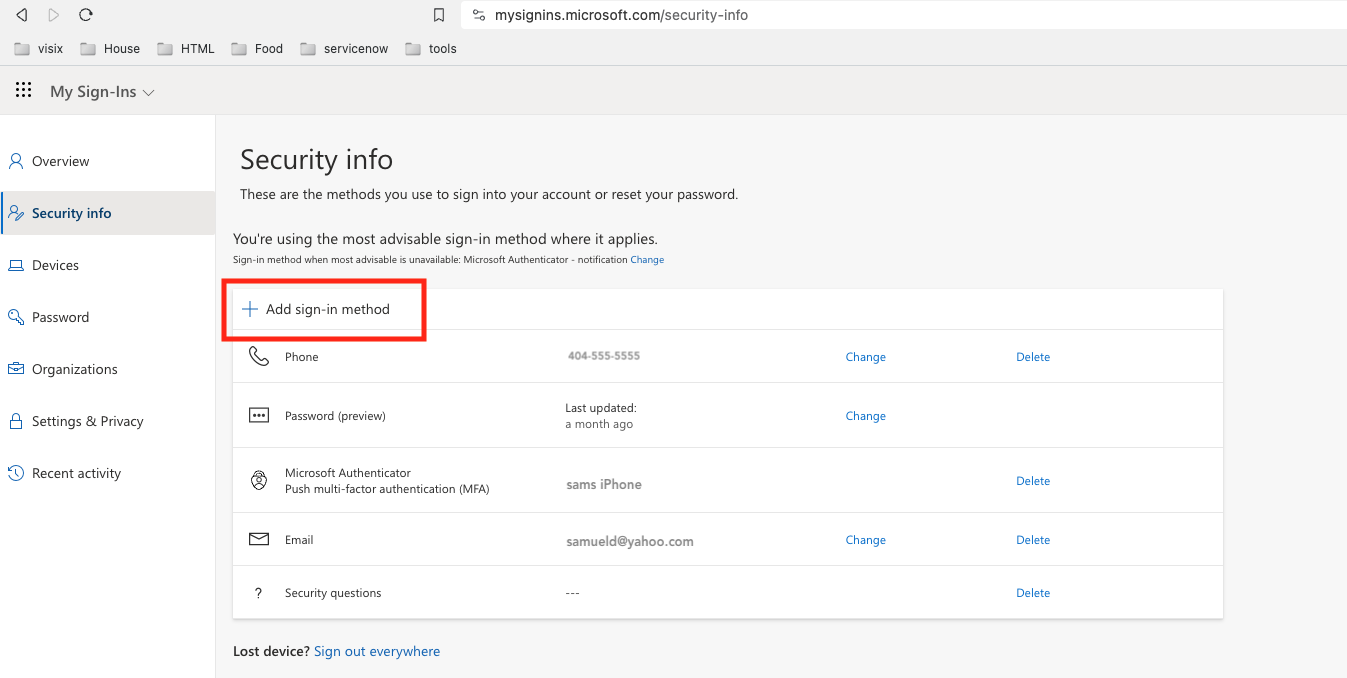
Task: Delete the Email sign-in method
Action: (1033, 540)
